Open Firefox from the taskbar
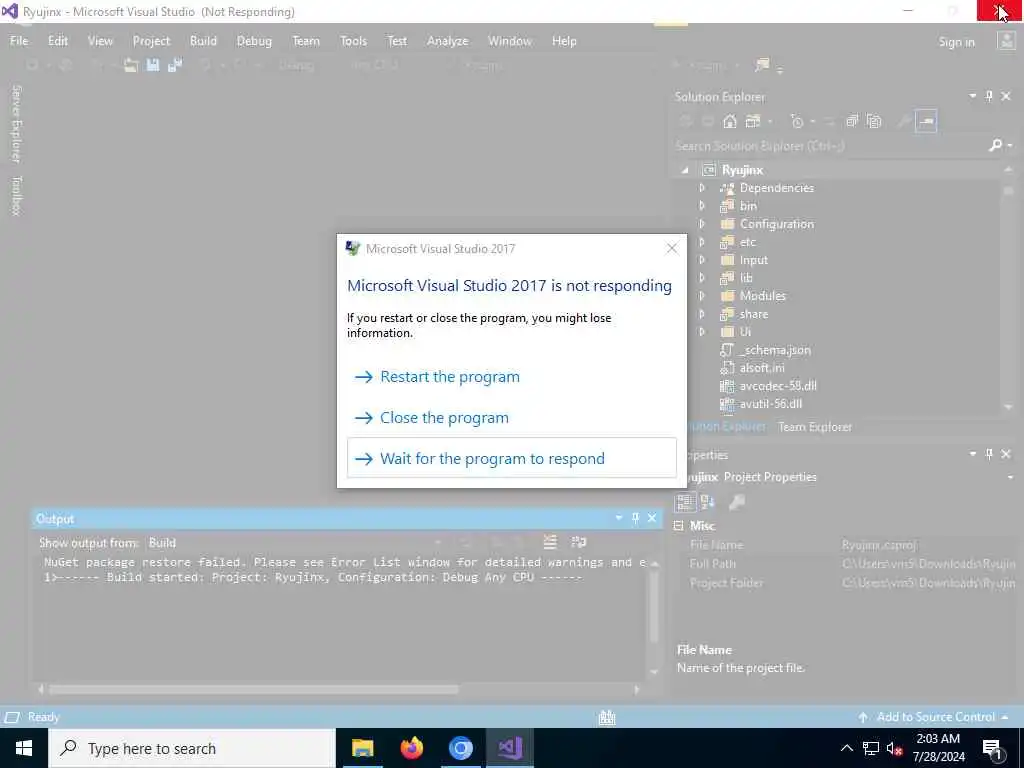 [411, 748]
